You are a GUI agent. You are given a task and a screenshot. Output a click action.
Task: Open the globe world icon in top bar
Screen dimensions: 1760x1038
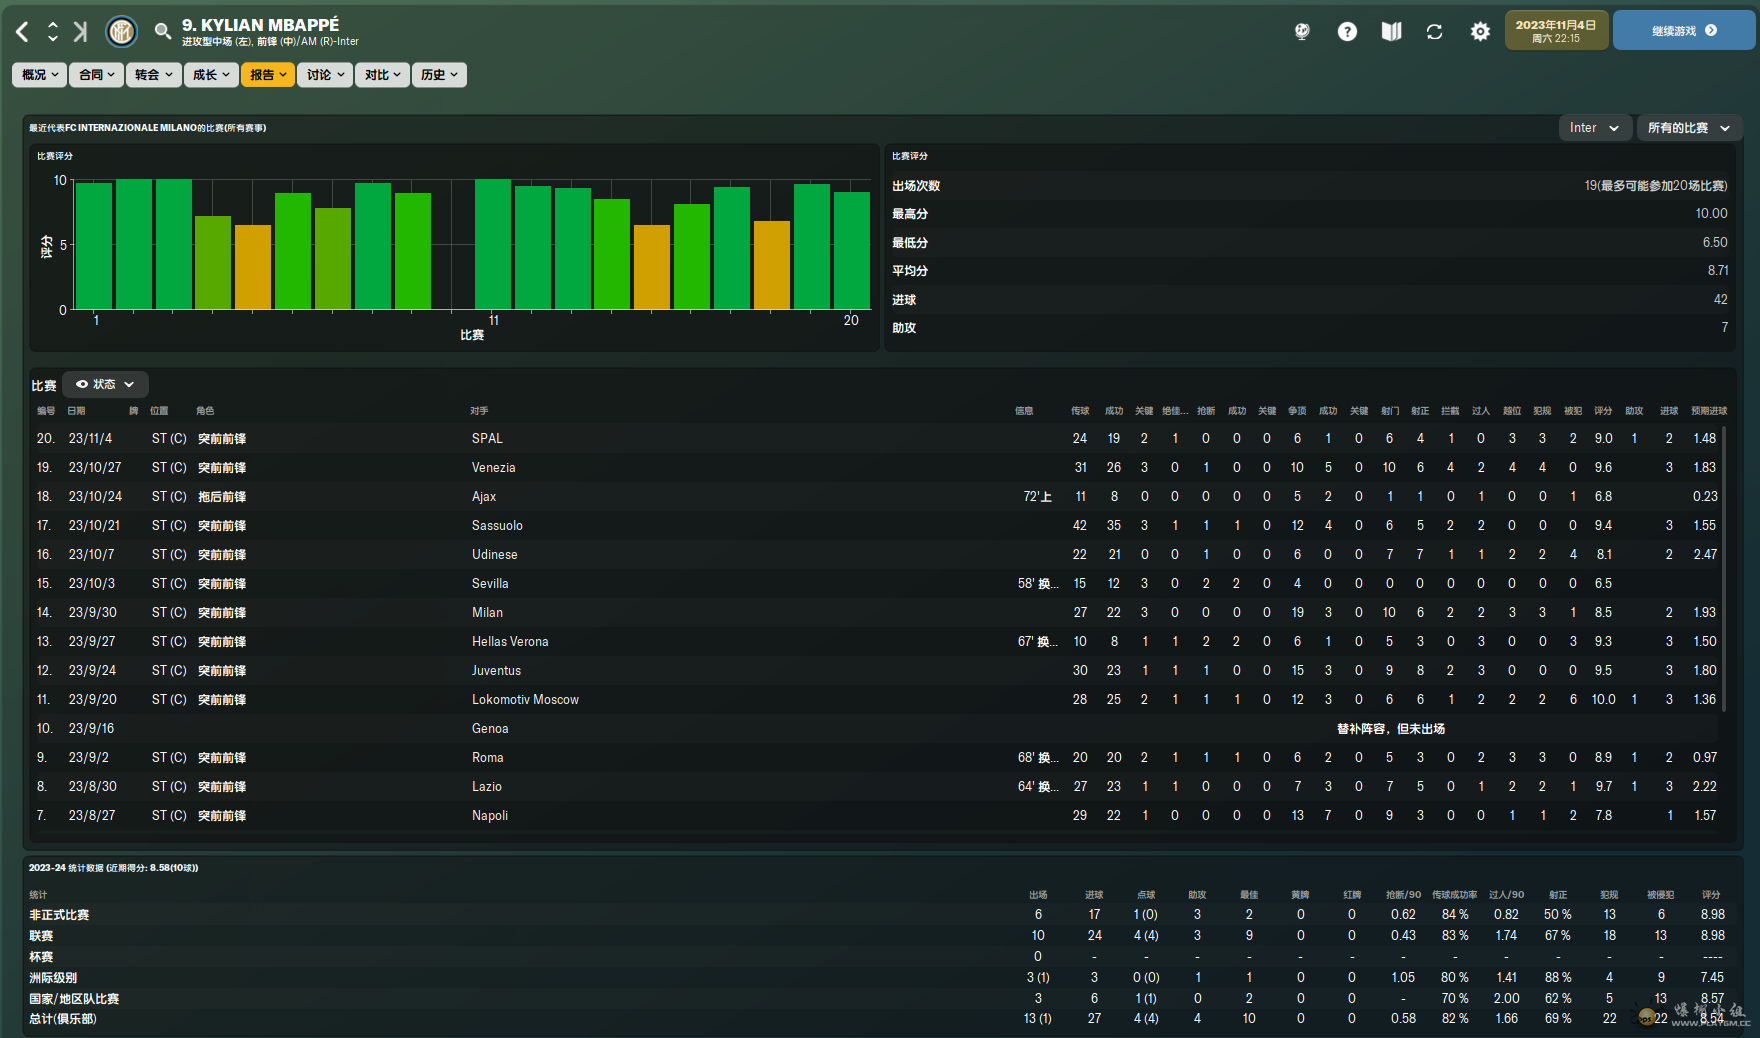tap(1302, 32)
